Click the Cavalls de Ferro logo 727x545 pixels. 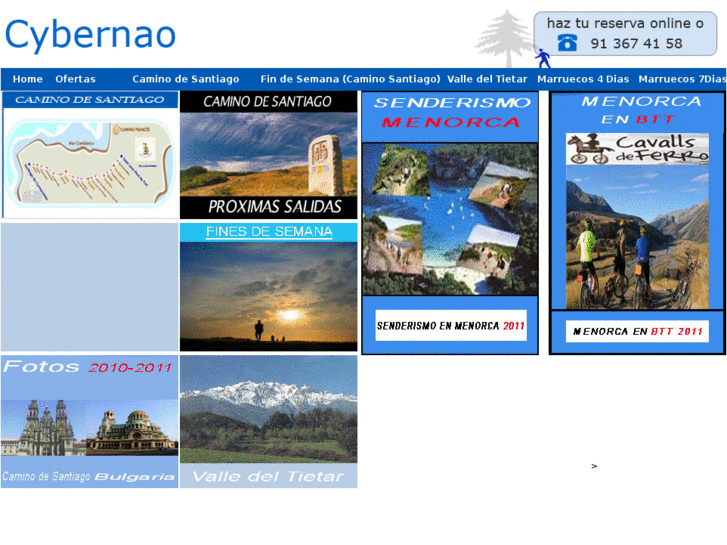pos(637,149)
